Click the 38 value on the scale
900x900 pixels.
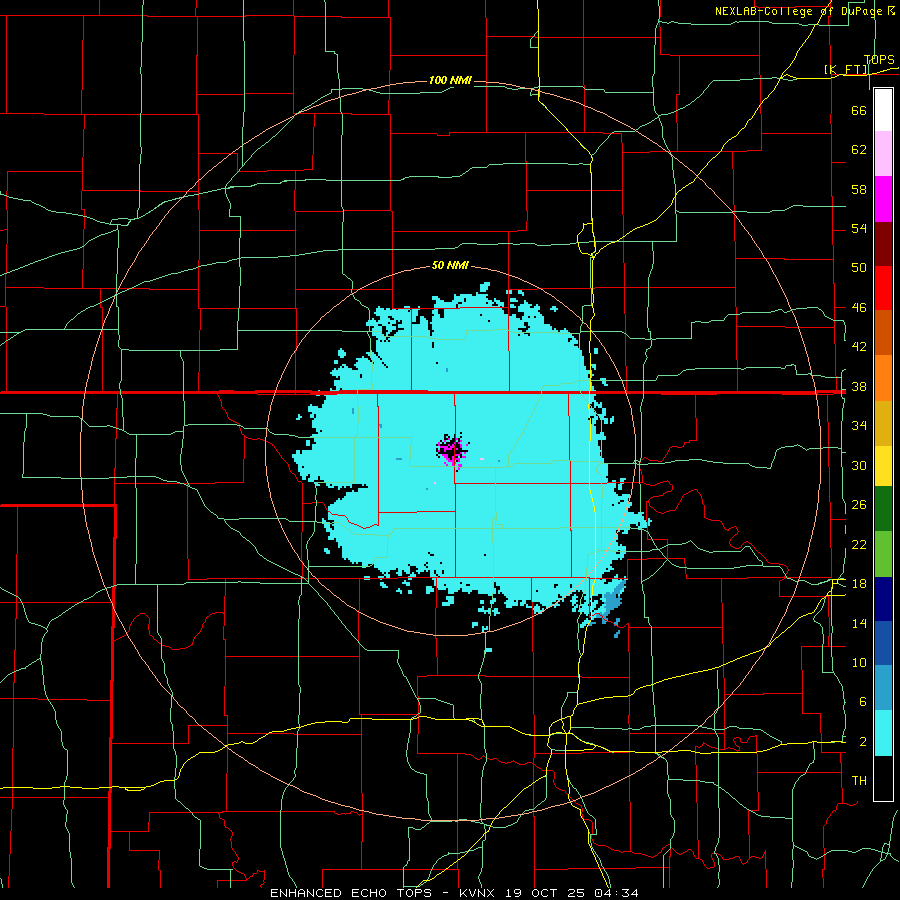pos(859,387)
